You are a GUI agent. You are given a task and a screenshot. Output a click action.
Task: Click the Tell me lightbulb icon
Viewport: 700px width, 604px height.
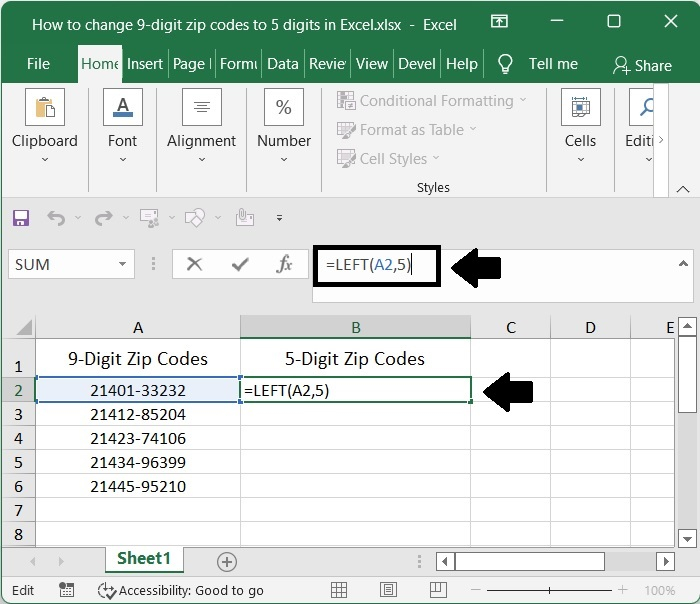pyautogui.click(x=506, y=64)
